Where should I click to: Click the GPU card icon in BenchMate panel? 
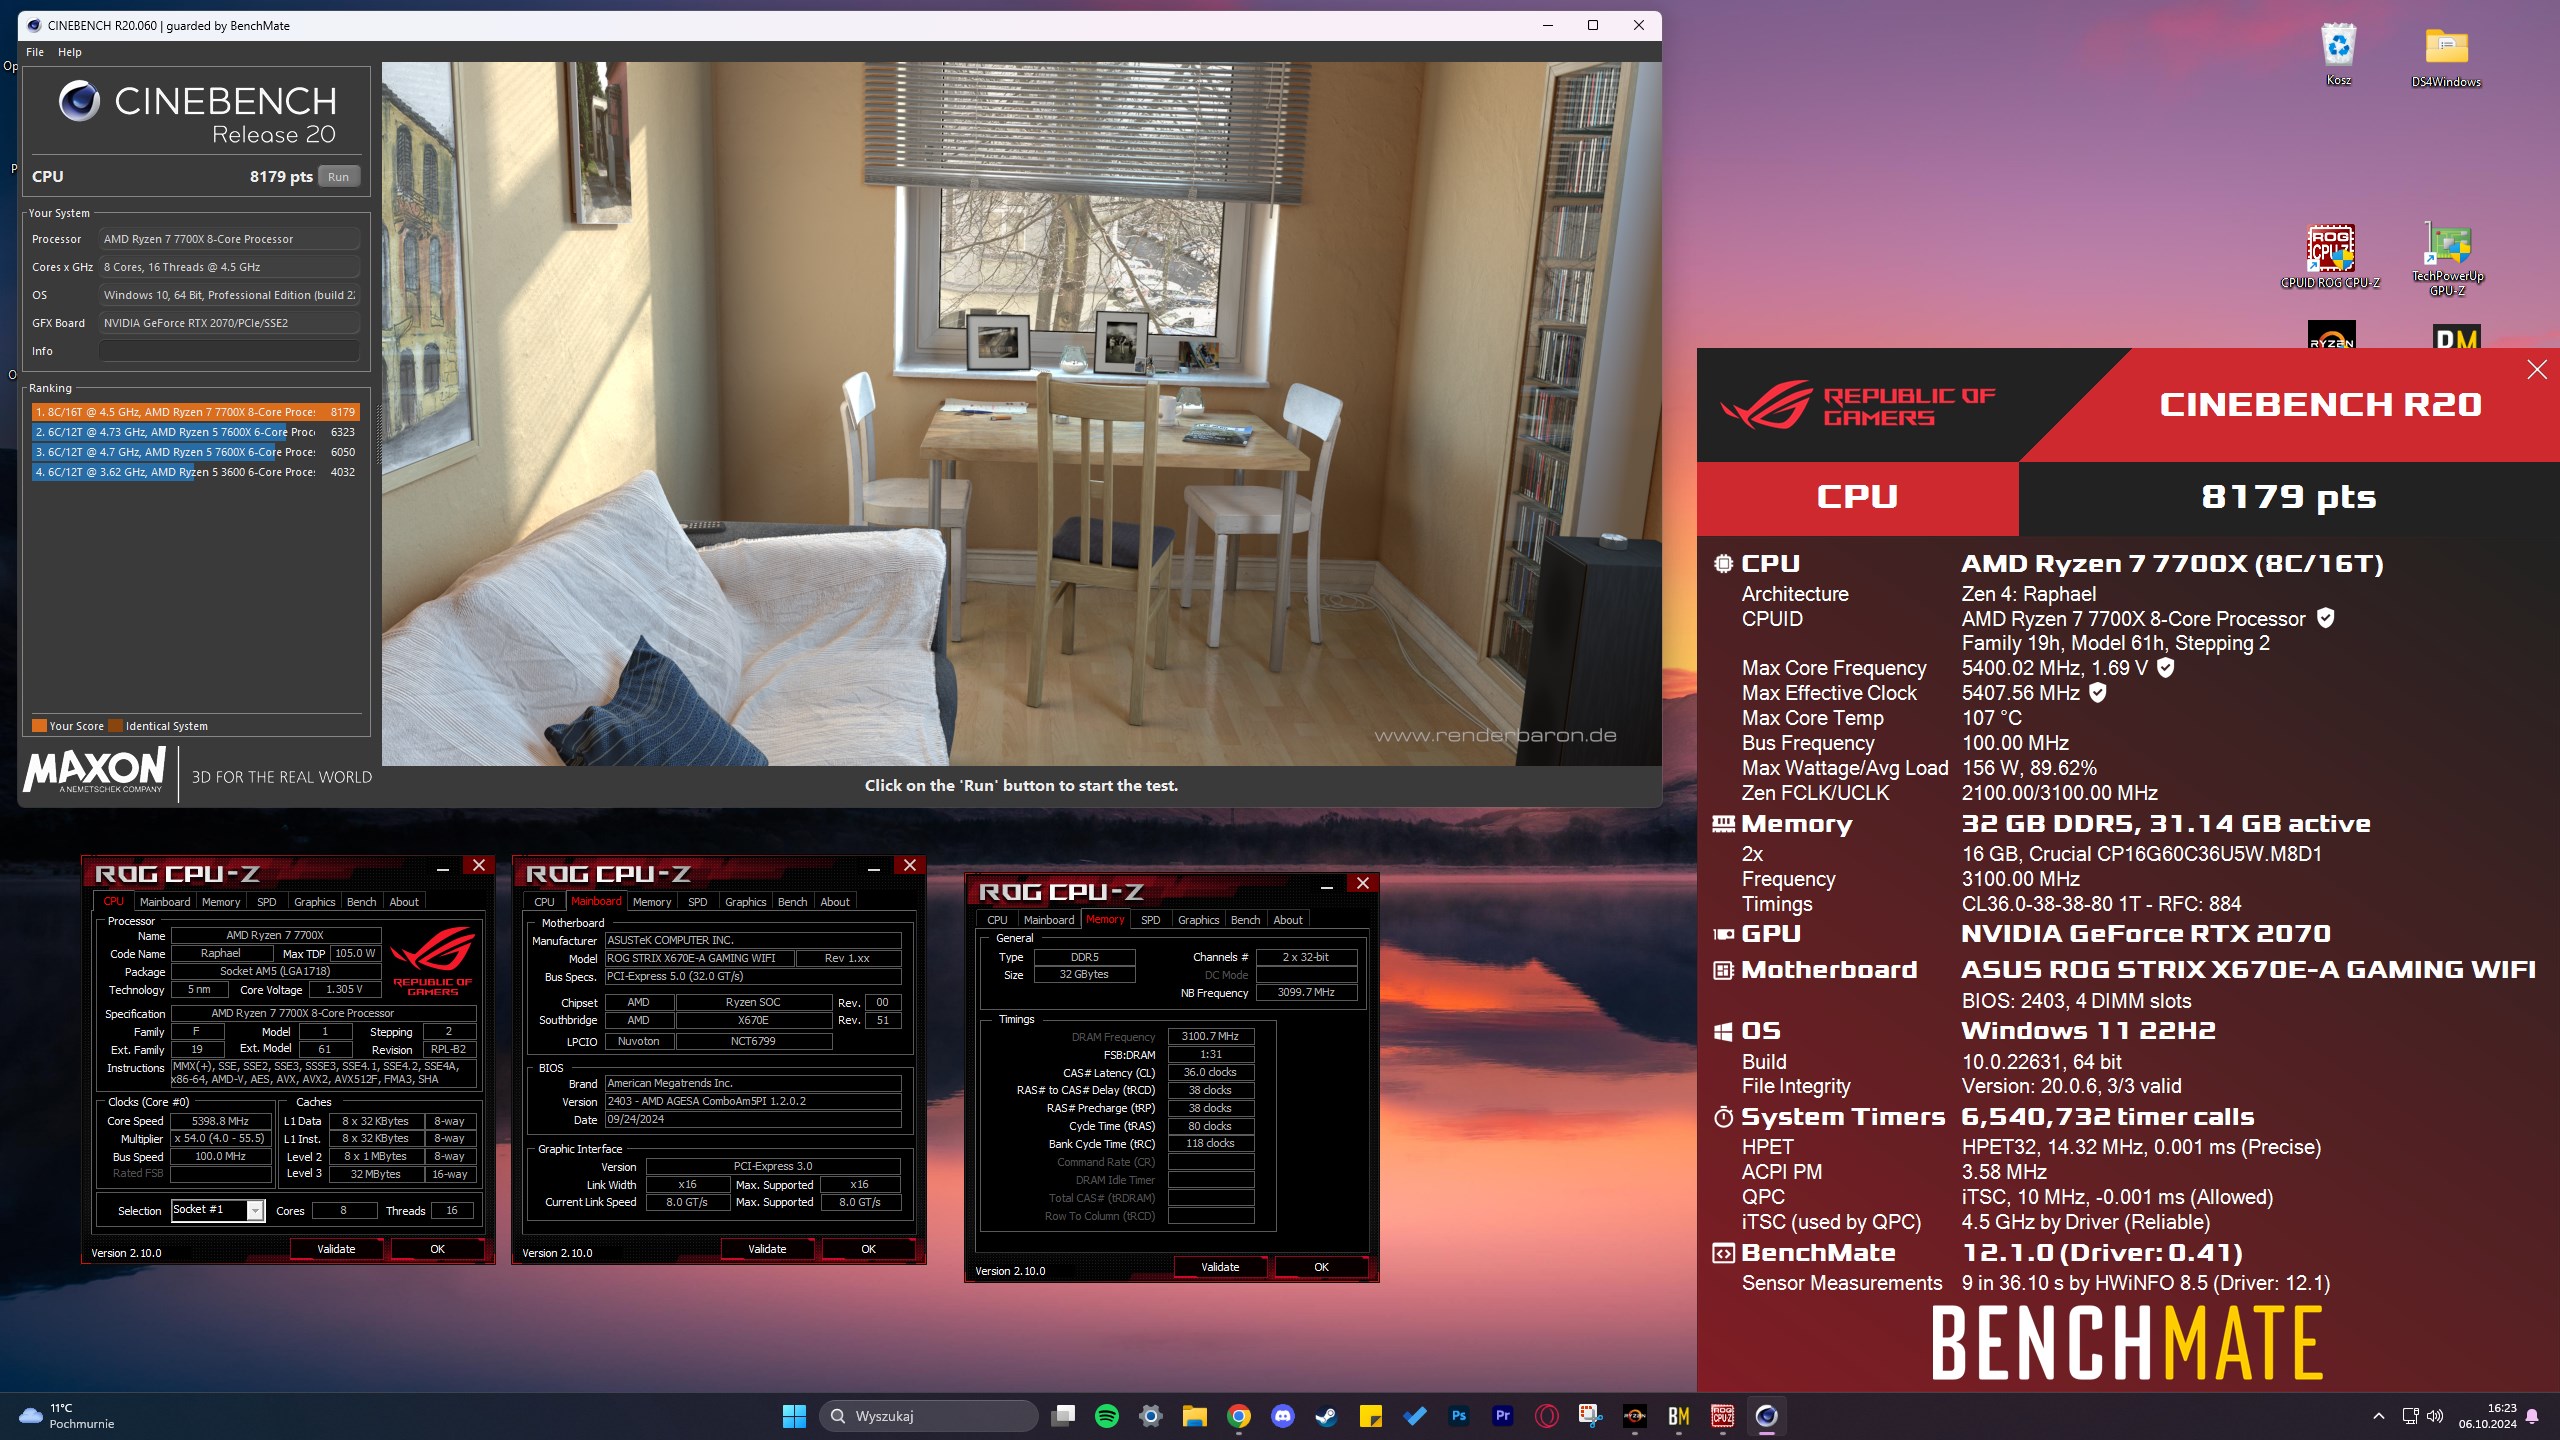pyautogui.click(x=1723, y=934)
